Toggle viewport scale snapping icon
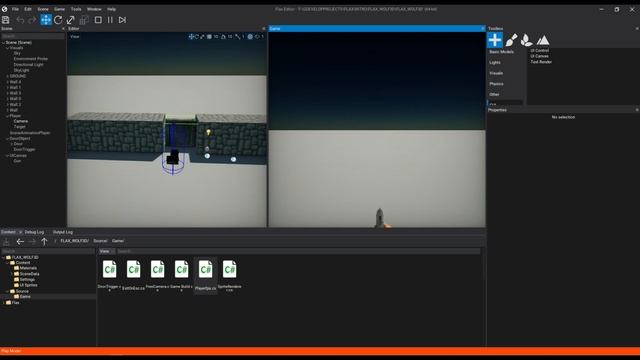The height and width of the screenshot is (360, 640). [x=238, y=37]
